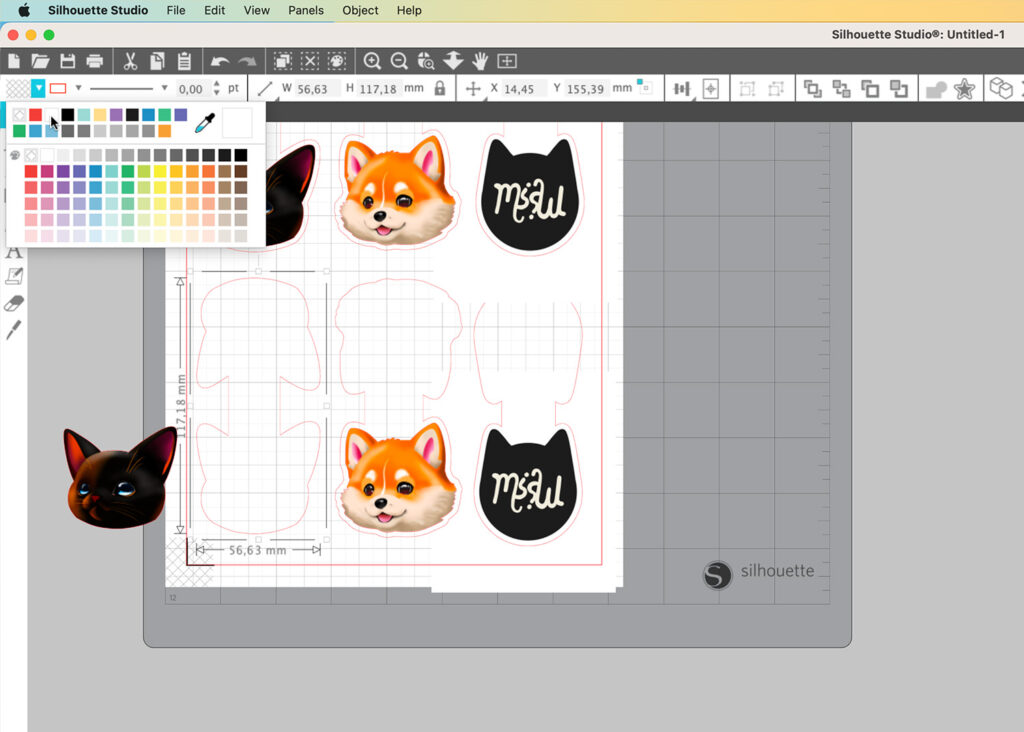Toggle the aspect ratio lock
This screenshot has height=732, width=1024.
[440, 89]
